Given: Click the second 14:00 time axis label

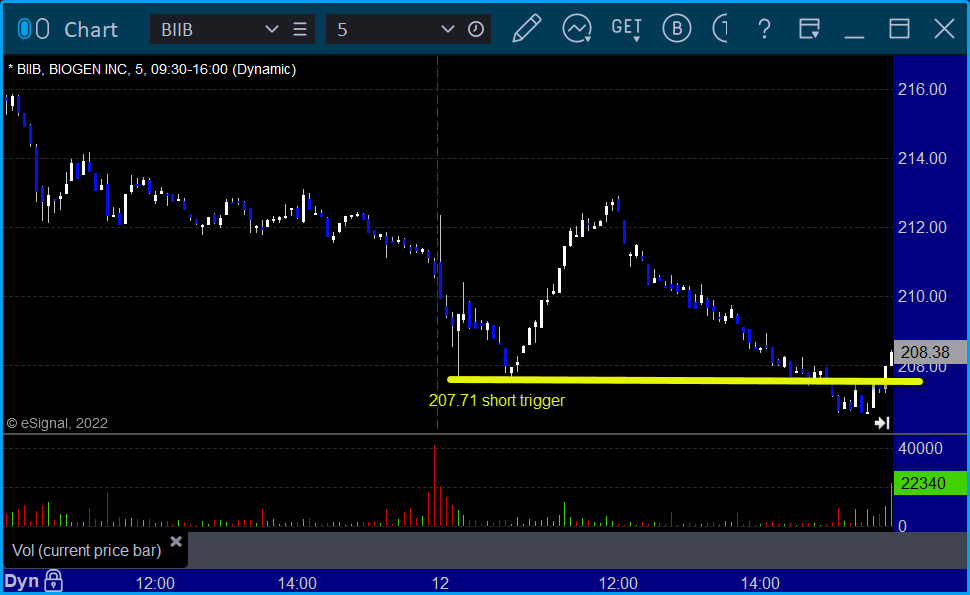Looking at the screenshot, I should pos(760,583).
